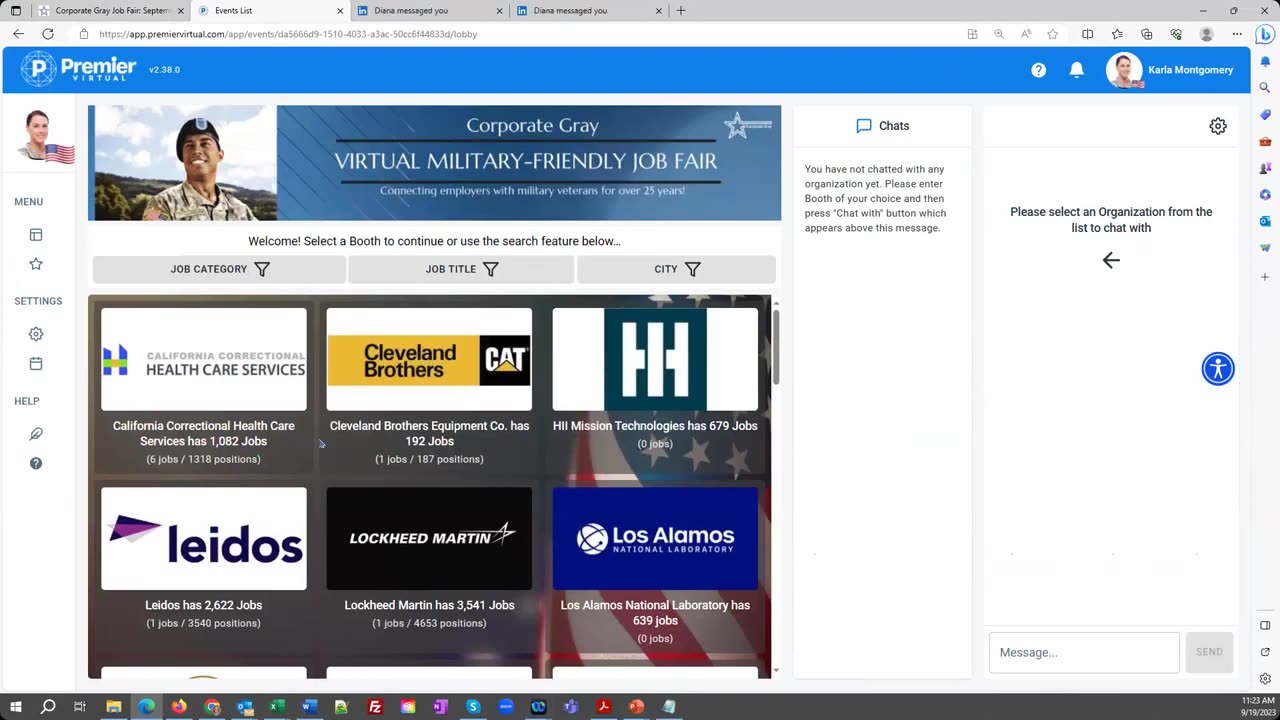Open settings gear in left sidebar
Viewport: 1280px width, 720px height.
click(x=36, y=334)
